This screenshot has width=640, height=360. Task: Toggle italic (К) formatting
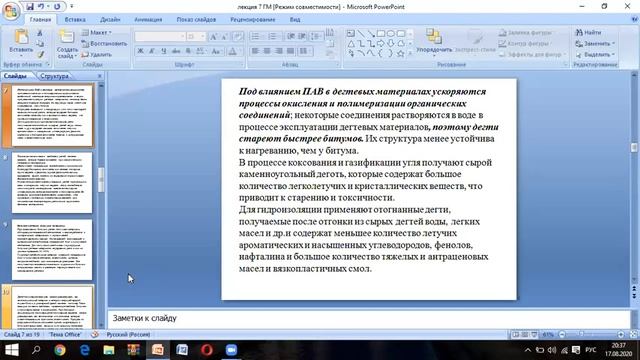152,51
